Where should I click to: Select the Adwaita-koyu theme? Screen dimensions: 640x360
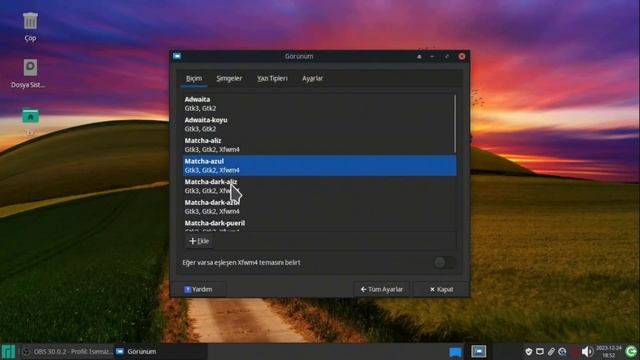pos(318,124)
